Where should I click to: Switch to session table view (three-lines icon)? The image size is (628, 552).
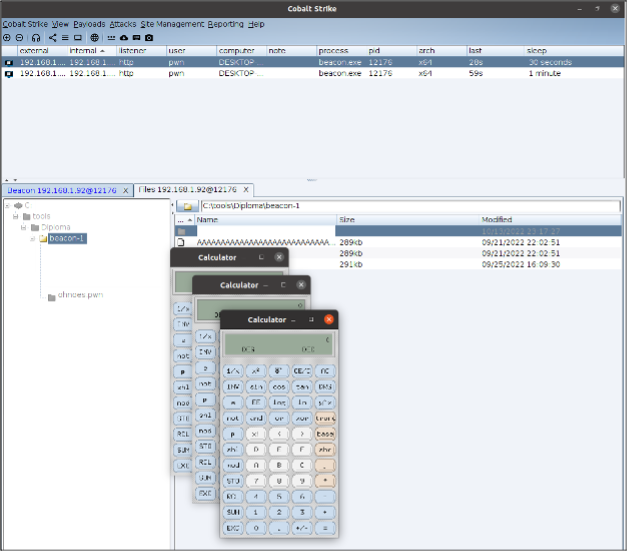(x=65, y=38)
